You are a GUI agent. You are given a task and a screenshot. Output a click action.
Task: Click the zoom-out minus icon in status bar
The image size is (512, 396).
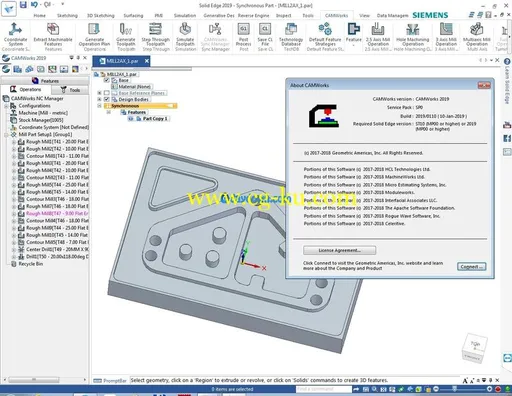coord(435,389)
